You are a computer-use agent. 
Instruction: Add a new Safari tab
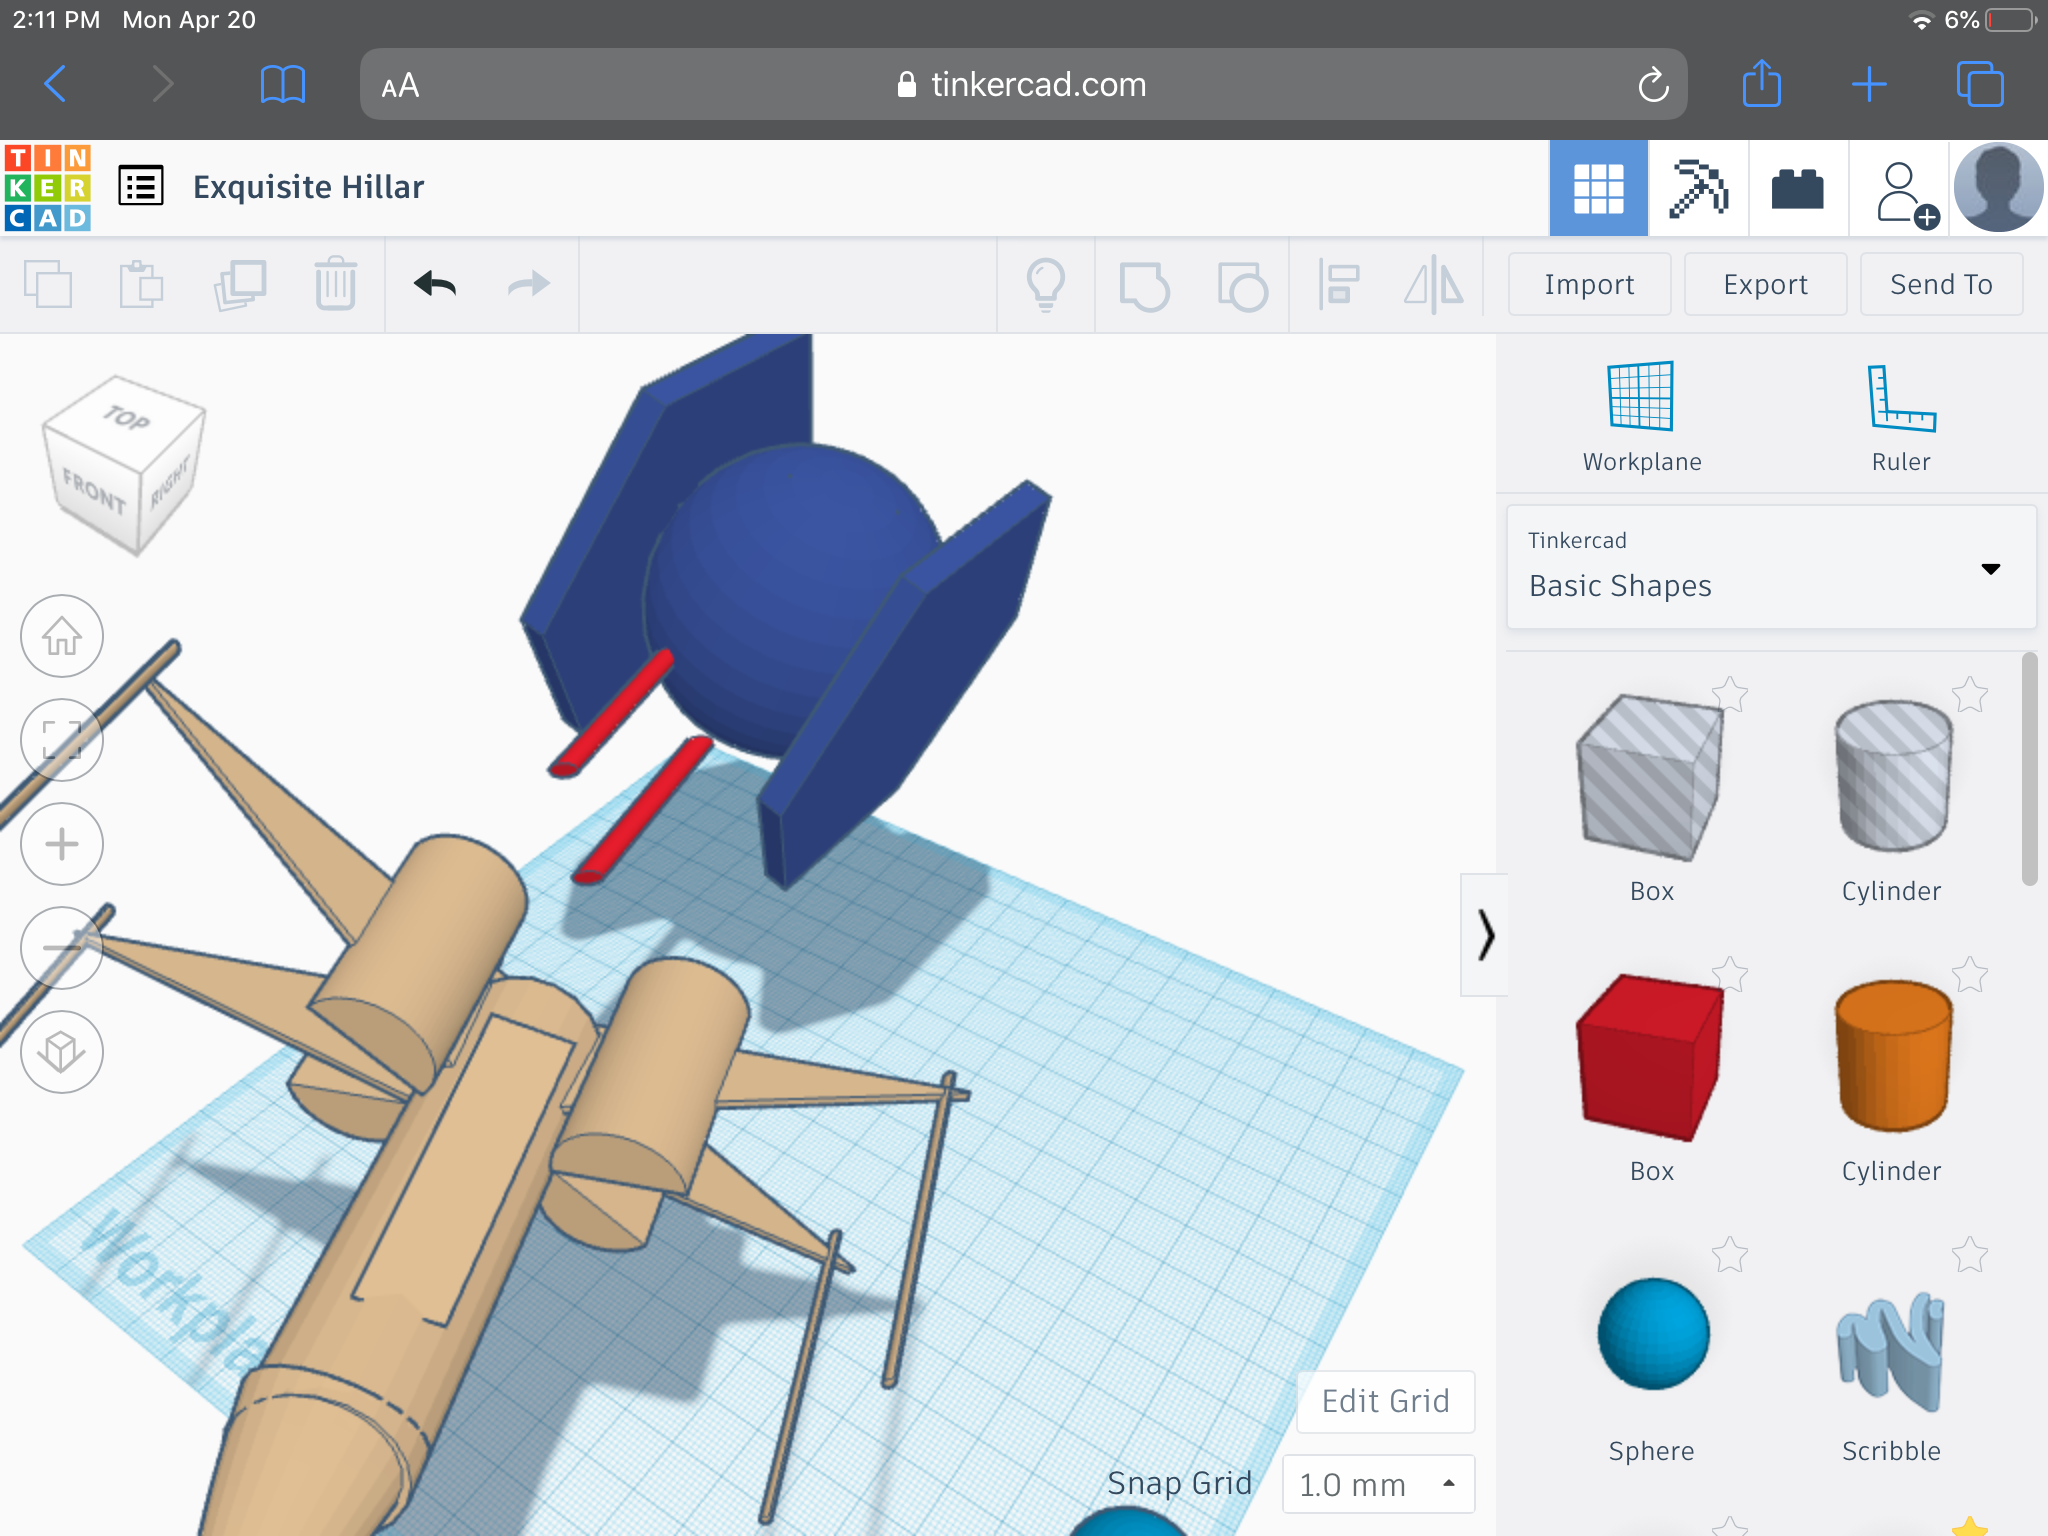click(1869, 85)
